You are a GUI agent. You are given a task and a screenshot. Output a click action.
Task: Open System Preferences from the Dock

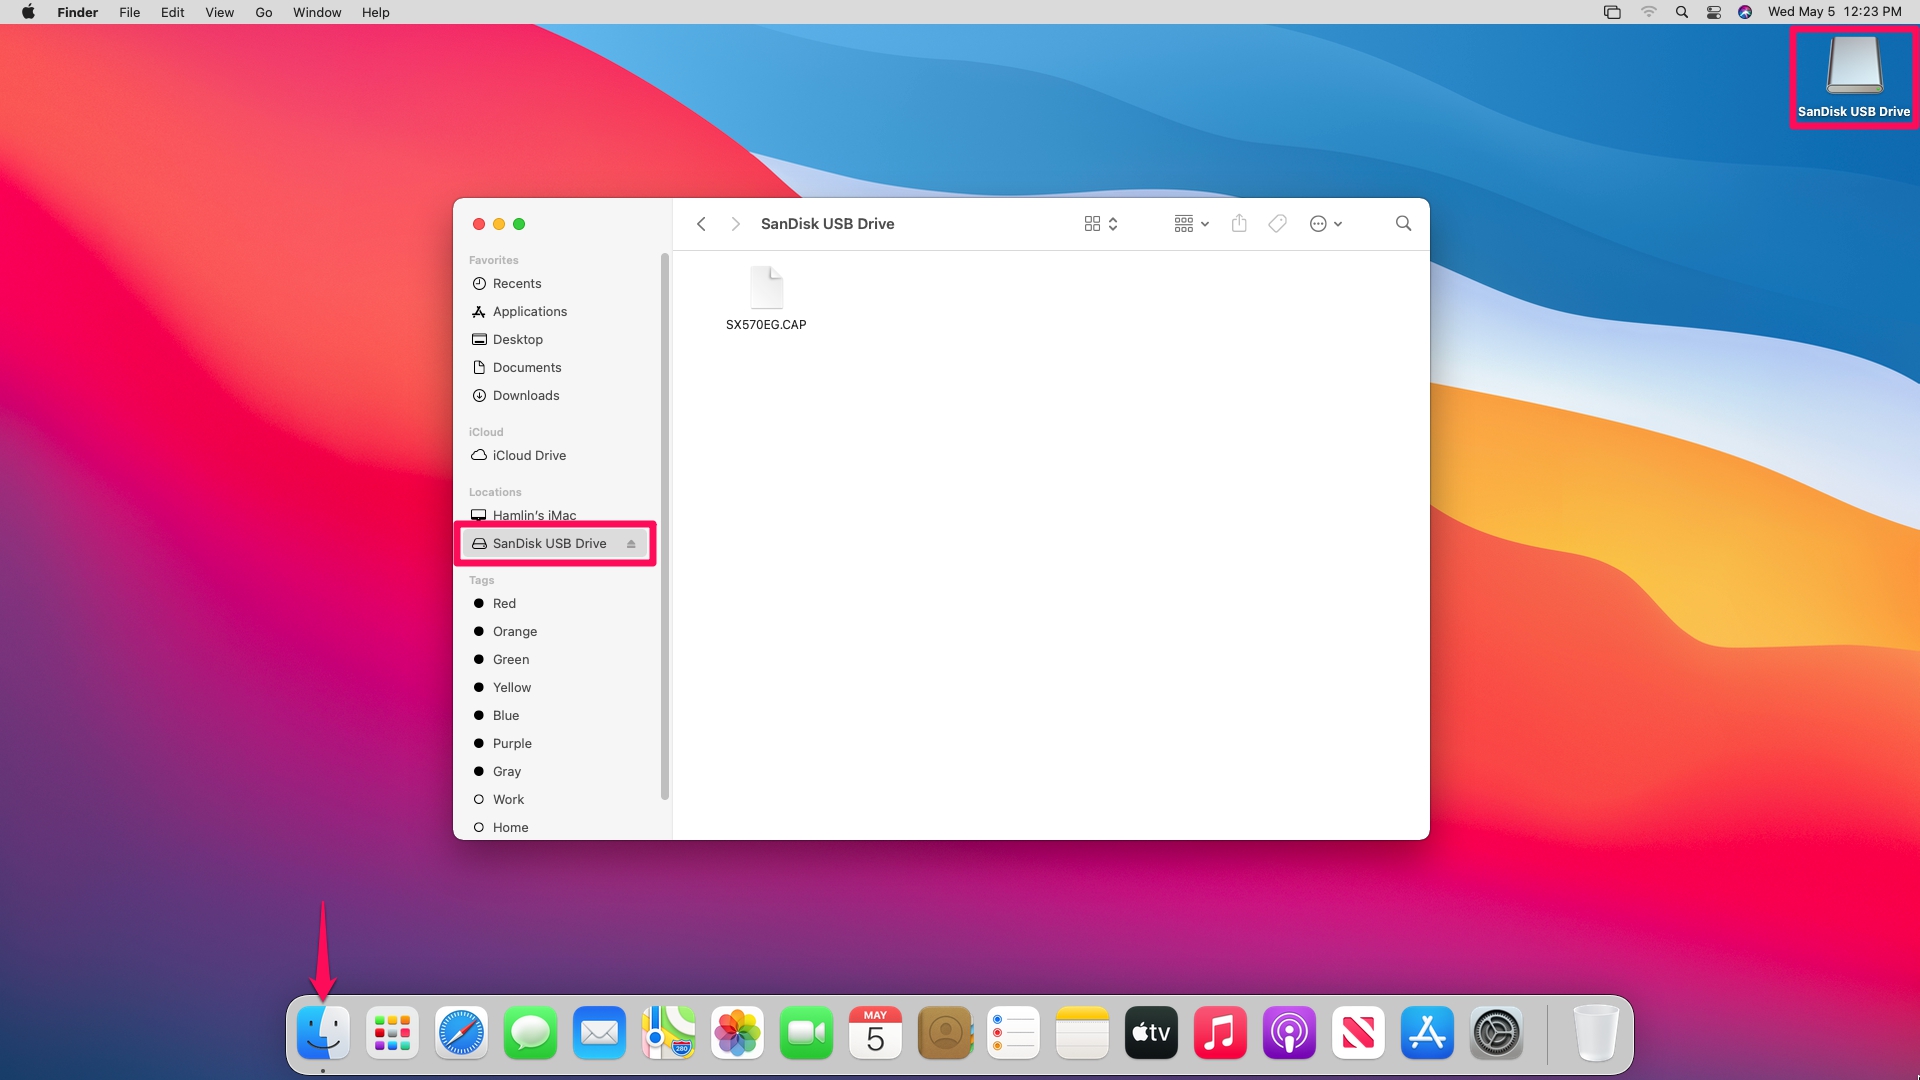point(1496,1033)
